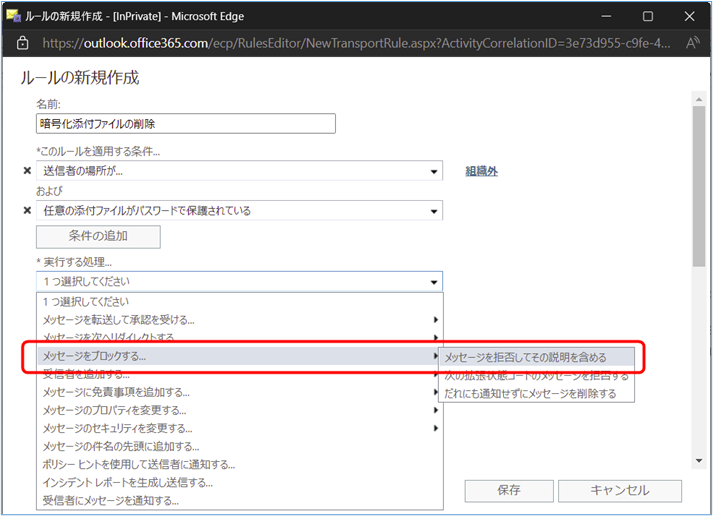This screenshot has height=516, width=713.
Task: Click the browser address bar URL
Action: pyautogui.click(x=356, y=43)
